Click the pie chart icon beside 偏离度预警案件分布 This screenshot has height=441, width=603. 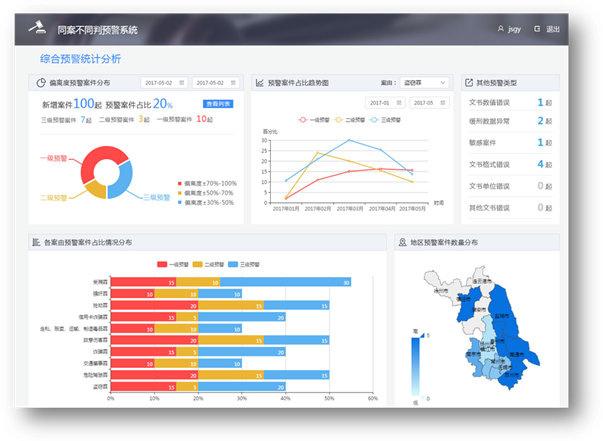point(41,82)
